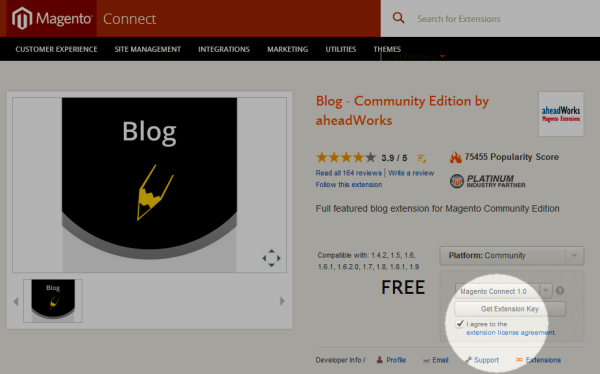Image resolution: width=600 pixels, height=374 pixels.
Task: Click the next thumbnail arrow
Action: pyautogui.click(x=282, y=301)
